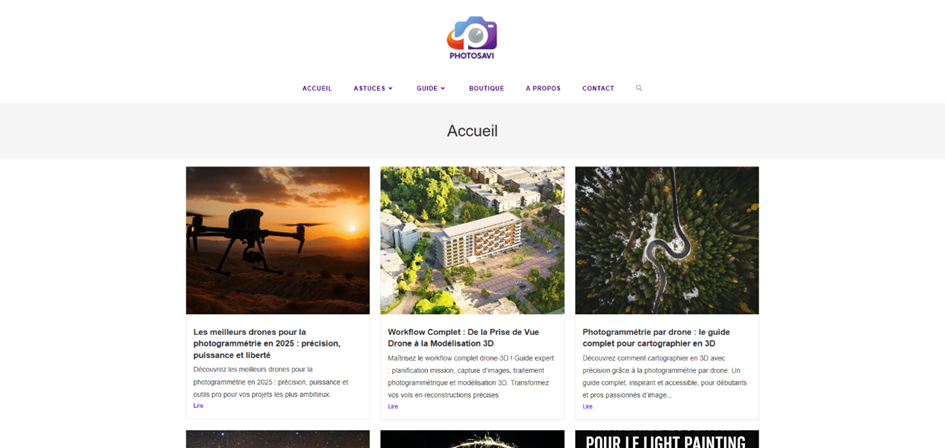Image resolution: width=945 pixels, height=448 pixels.
Task: Expand the Guide dropdown chevron
Action: pyautogui.click(x=443, y=88)
